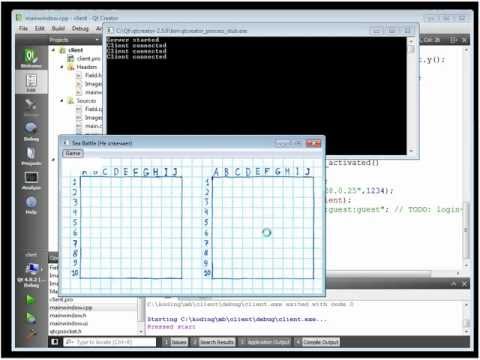480x360 pixels.
Task: Select mainwindow.h in open documents list
Action: tap(68, 315)
